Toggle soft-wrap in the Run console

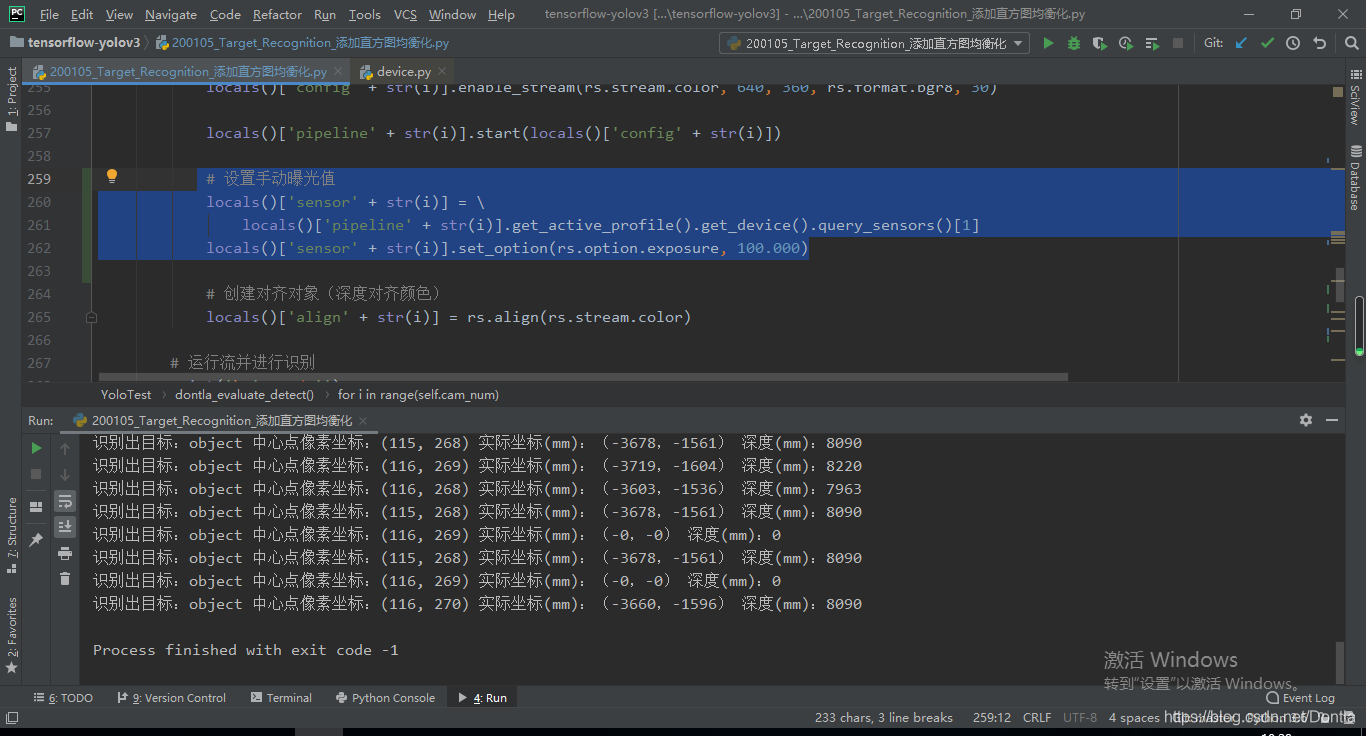pos(65,500)
